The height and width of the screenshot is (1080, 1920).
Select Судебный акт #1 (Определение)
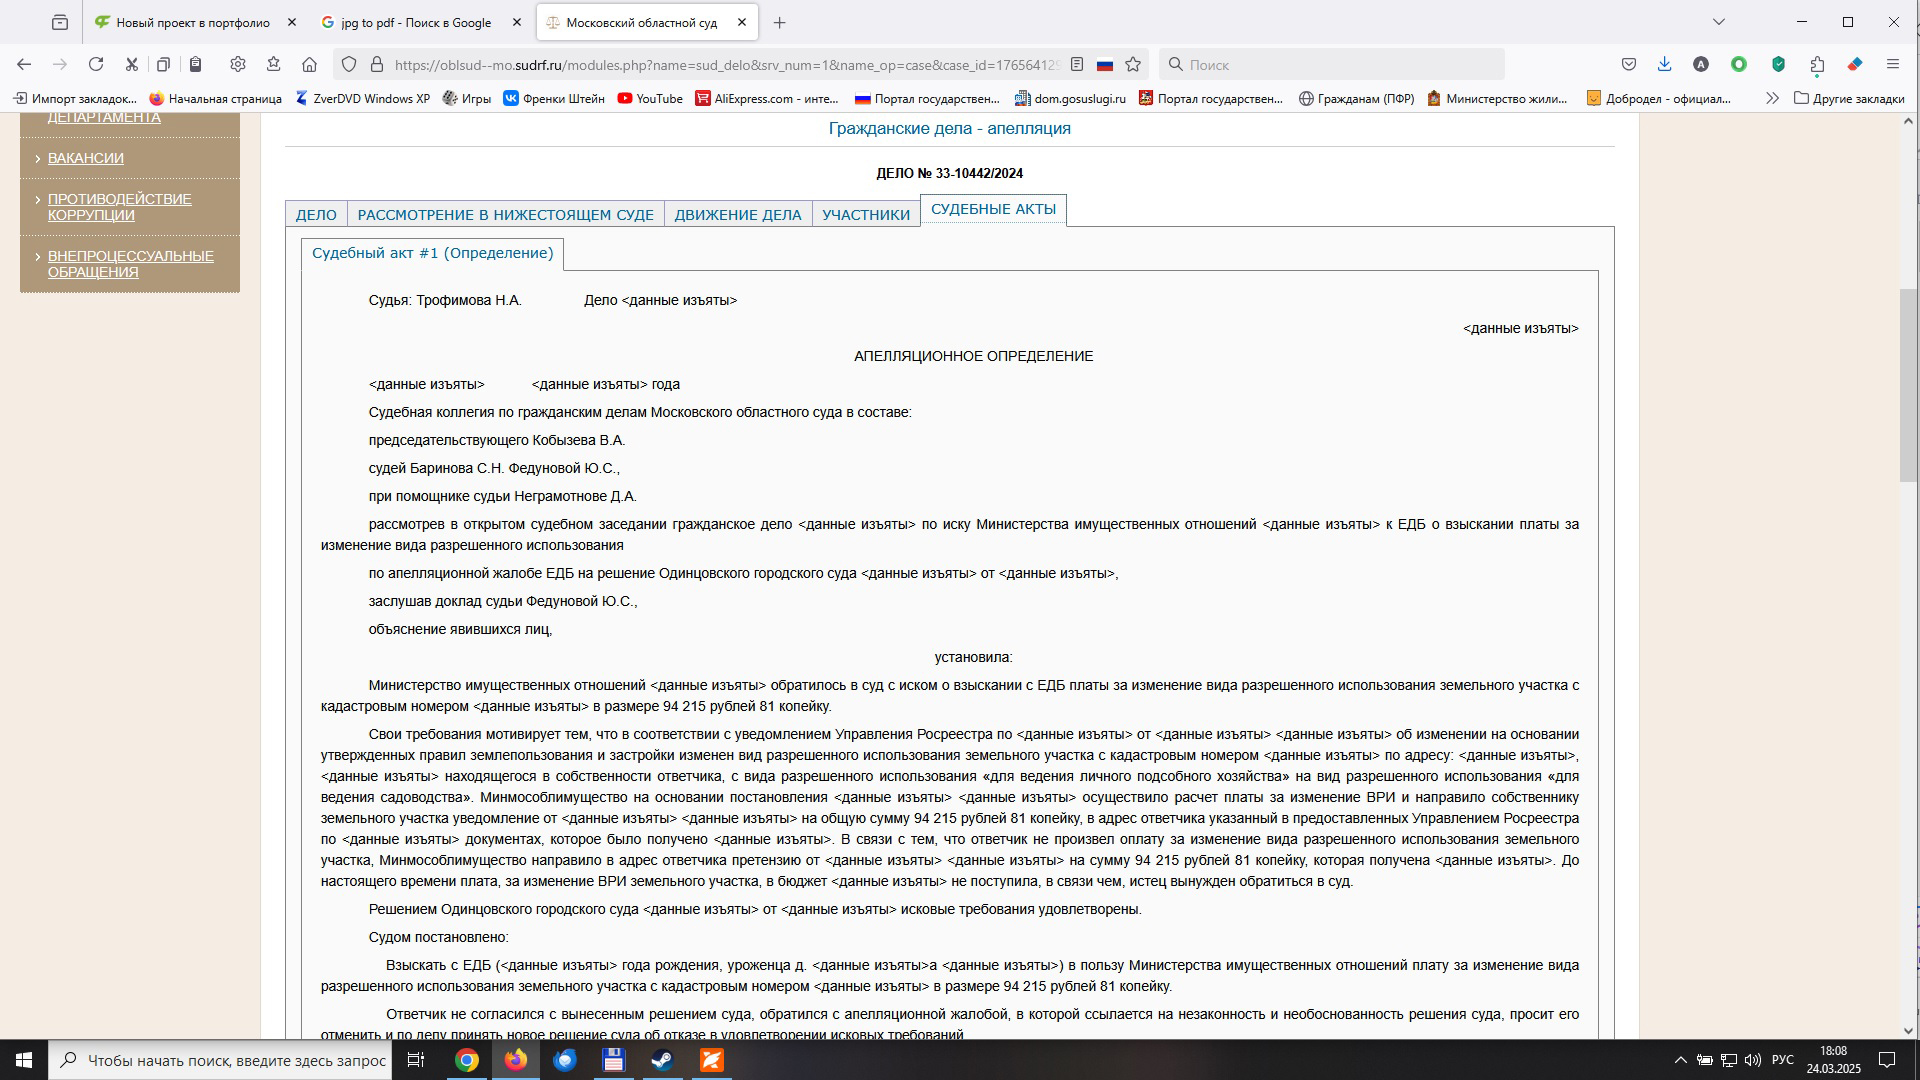click(x=432, y=253)
